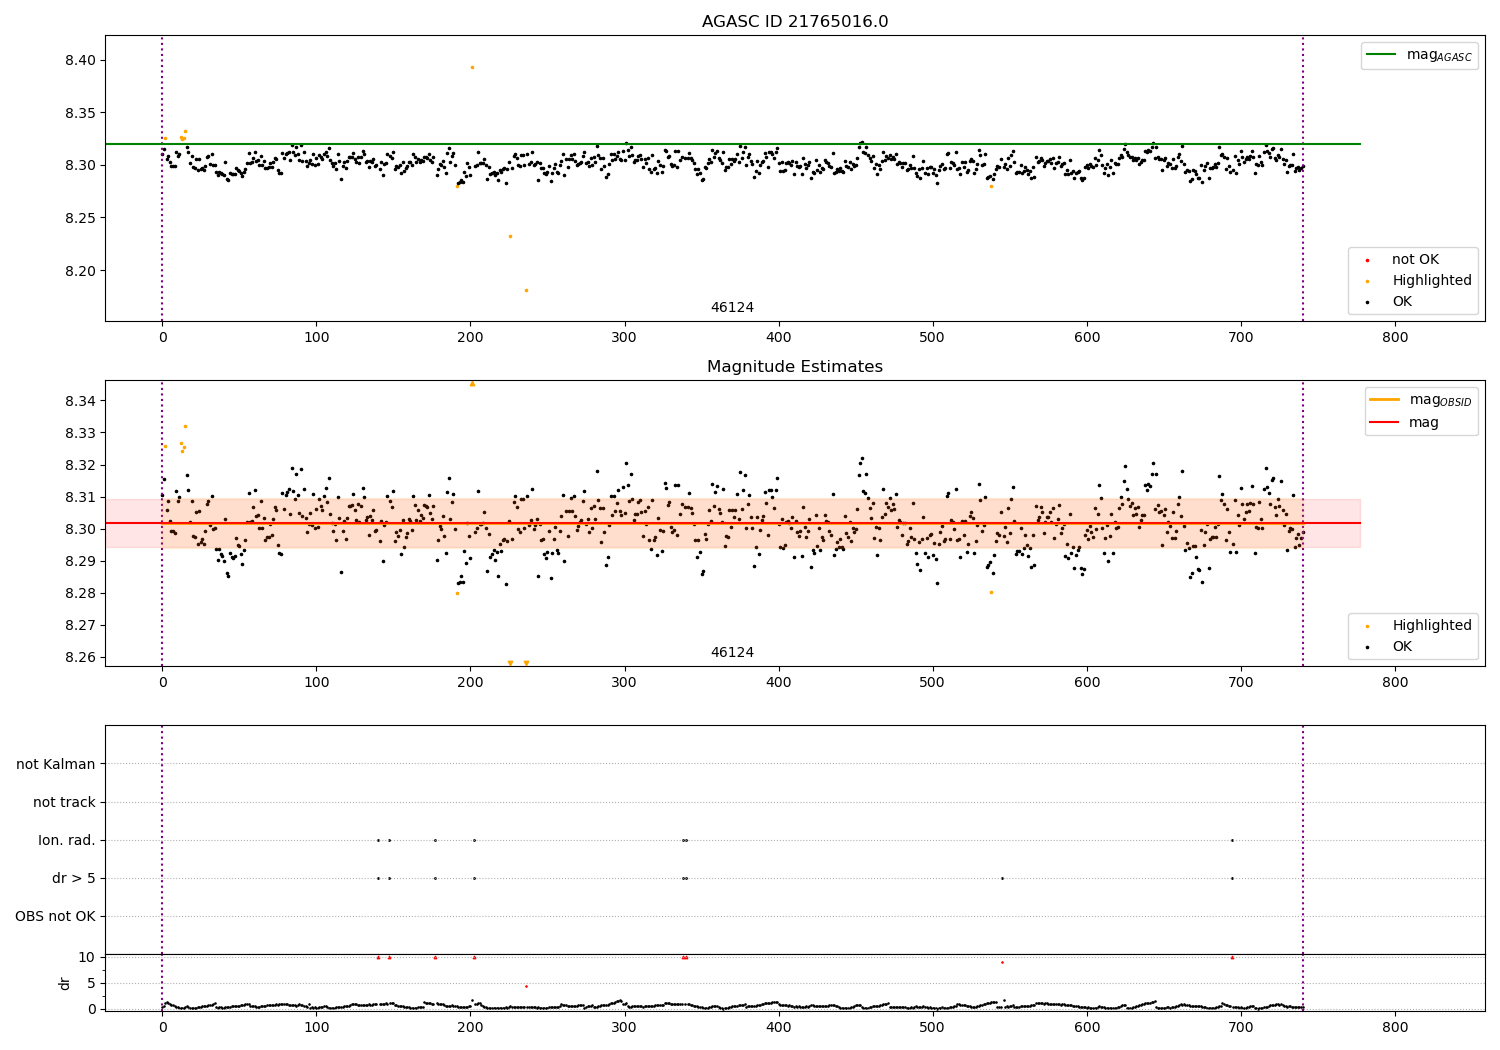Viewport: 1500px width, 1050px height.
Task: Click 'Highlighted' in top plot legend
Action: [1419, 280]
